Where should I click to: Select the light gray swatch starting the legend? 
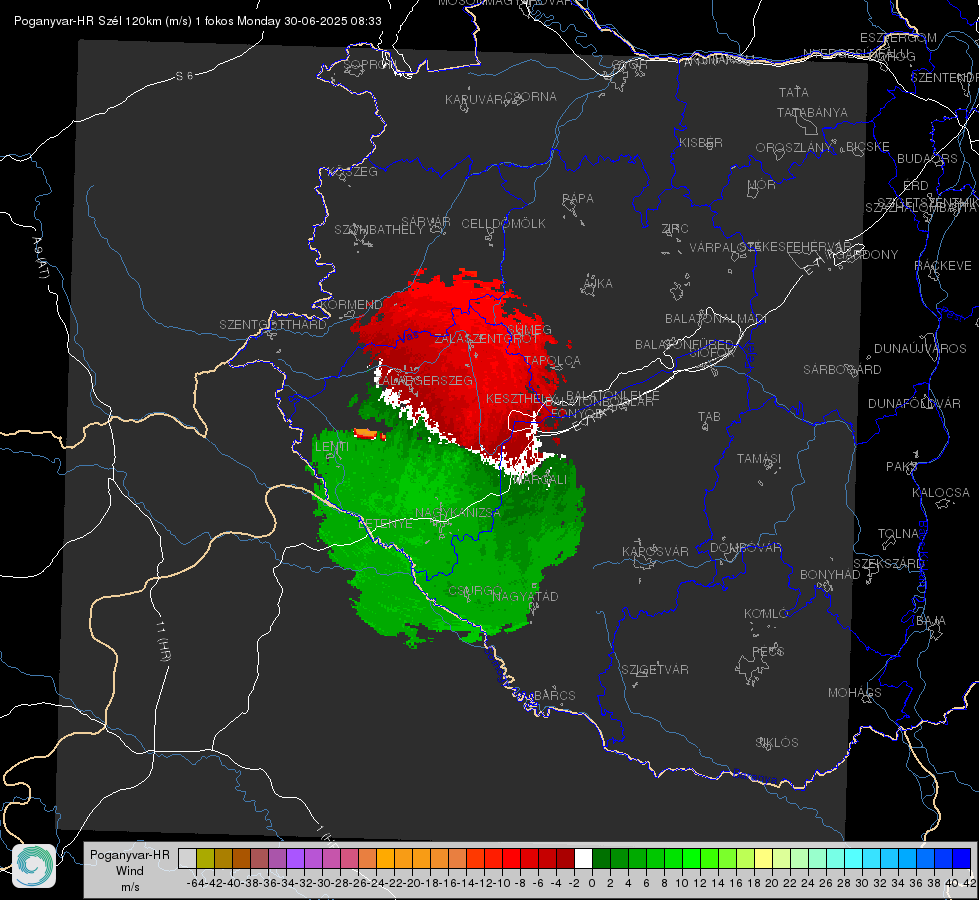tap(187, 859)
